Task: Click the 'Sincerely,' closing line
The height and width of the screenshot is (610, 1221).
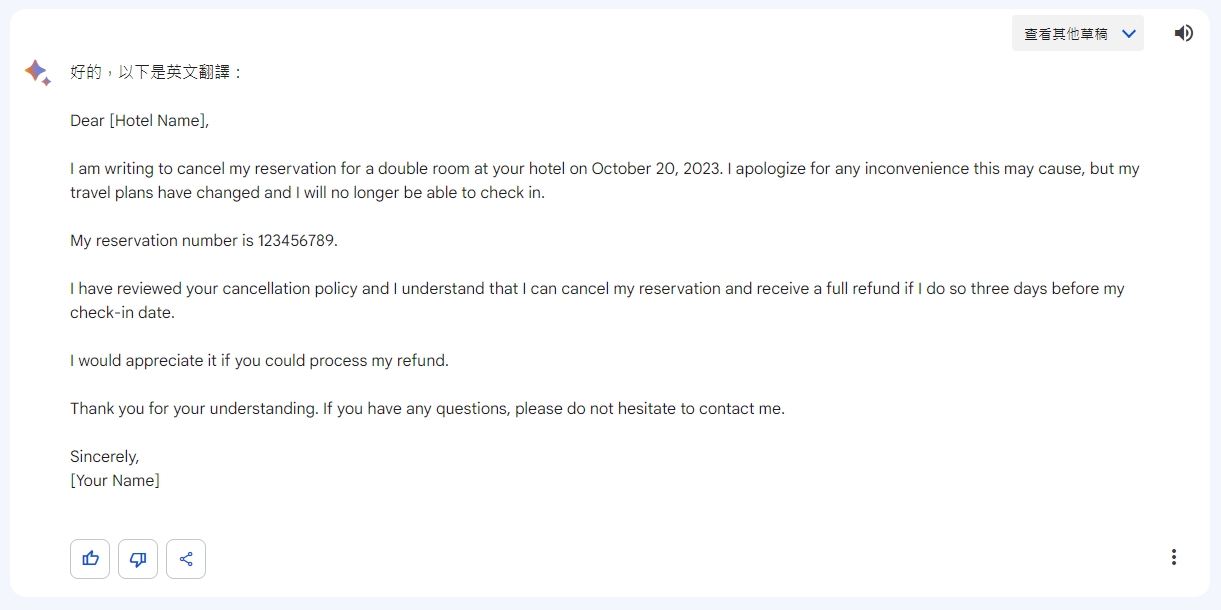Action: (x=105, y=456)
